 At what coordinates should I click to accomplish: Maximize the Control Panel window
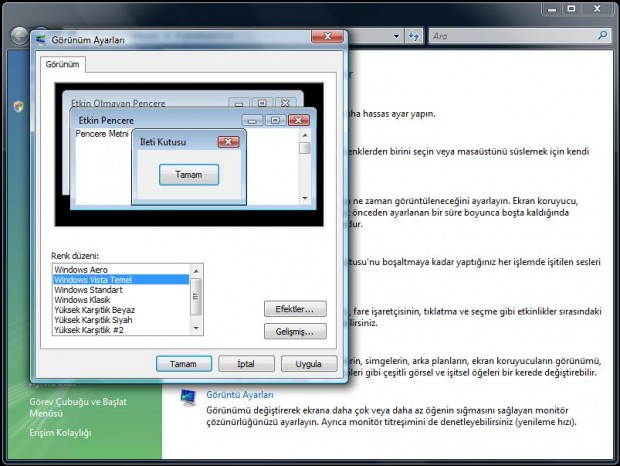(x=572, y=9)
